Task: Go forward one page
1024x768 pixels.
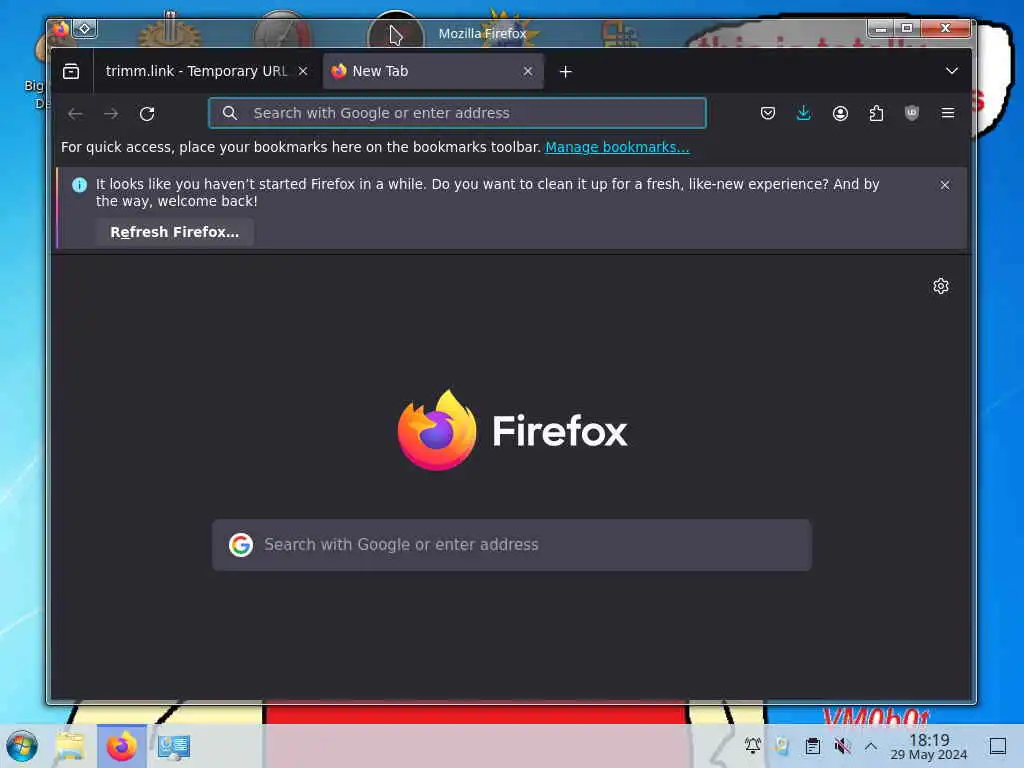Action: click(111, 114)
